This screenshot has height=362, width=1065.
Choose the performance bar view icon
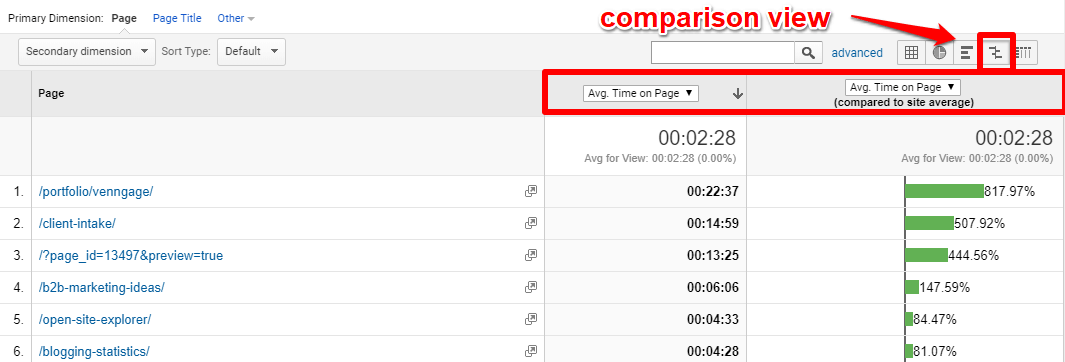pyautogui.click(x=967, y=52)
